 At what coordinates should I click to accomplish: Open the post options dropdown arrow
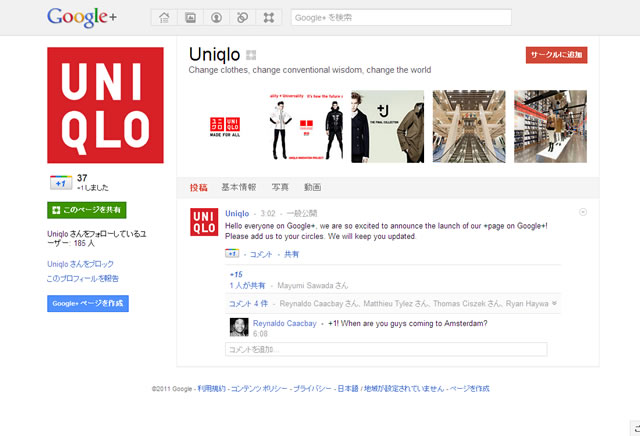[583, 212]
